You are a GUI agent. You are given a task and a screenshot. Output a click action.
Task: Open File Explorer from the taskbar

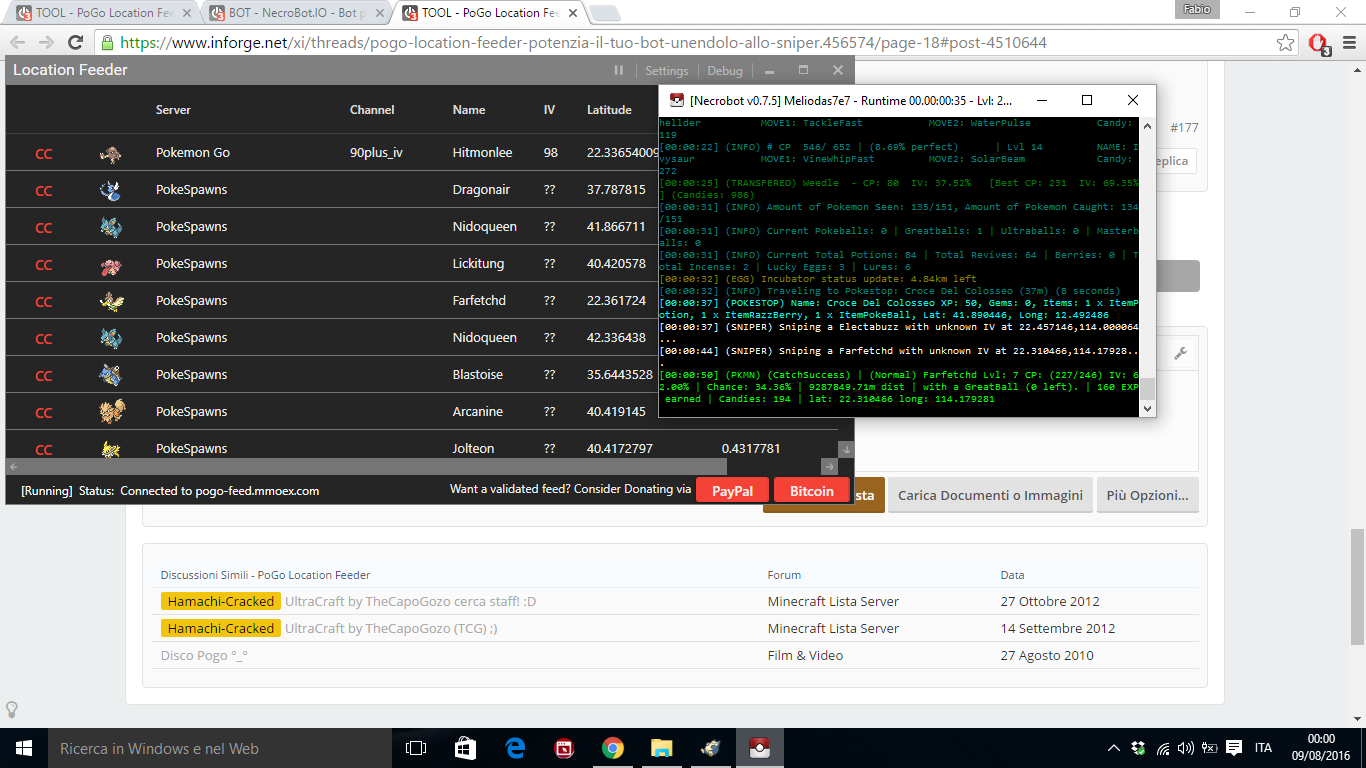pyautogui.click(x=662, y=748)
